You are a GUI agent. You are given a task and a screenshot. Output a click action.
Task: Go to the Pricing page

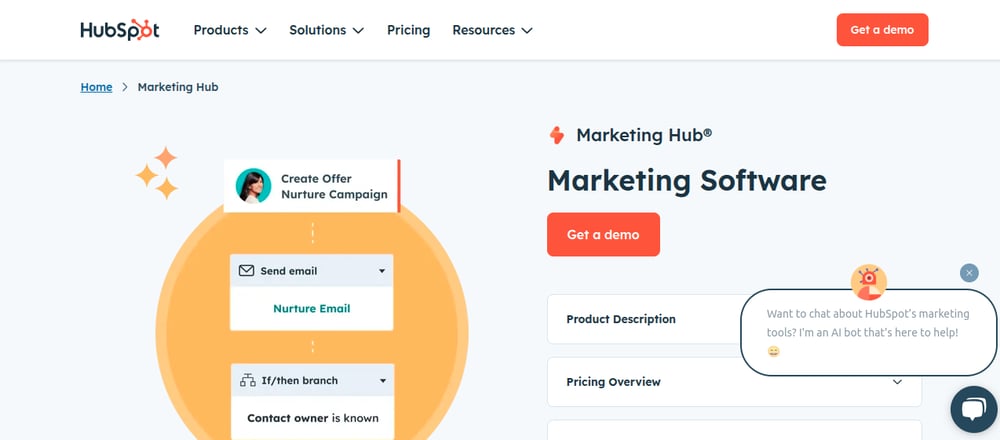point(408,30)
